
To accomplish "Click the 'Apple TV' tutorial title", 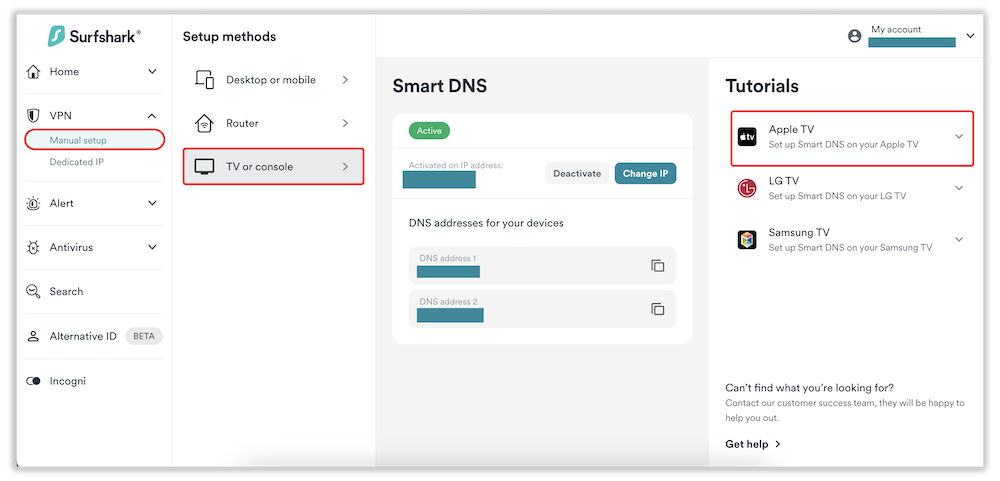I will (791, 130).
